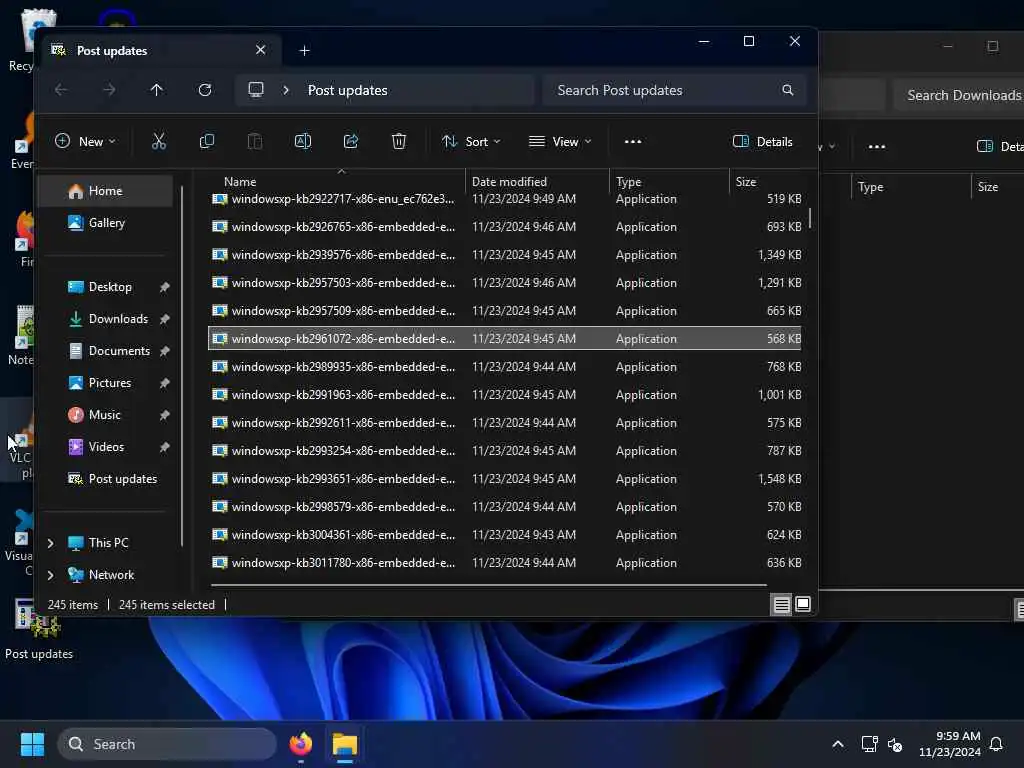This screenshot has width=1024, height=768.
Task: Open Pictures in the navigation pane
Action: [108, 383]
